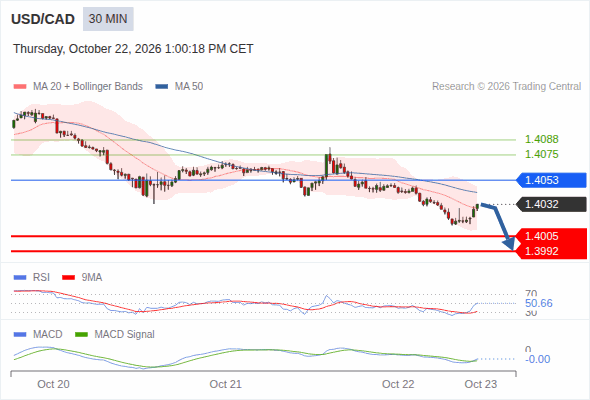Click the black 1.4032 current price tag
Image resolution: width=590 pixels, height=400 pixels.
tap(551, 204)
